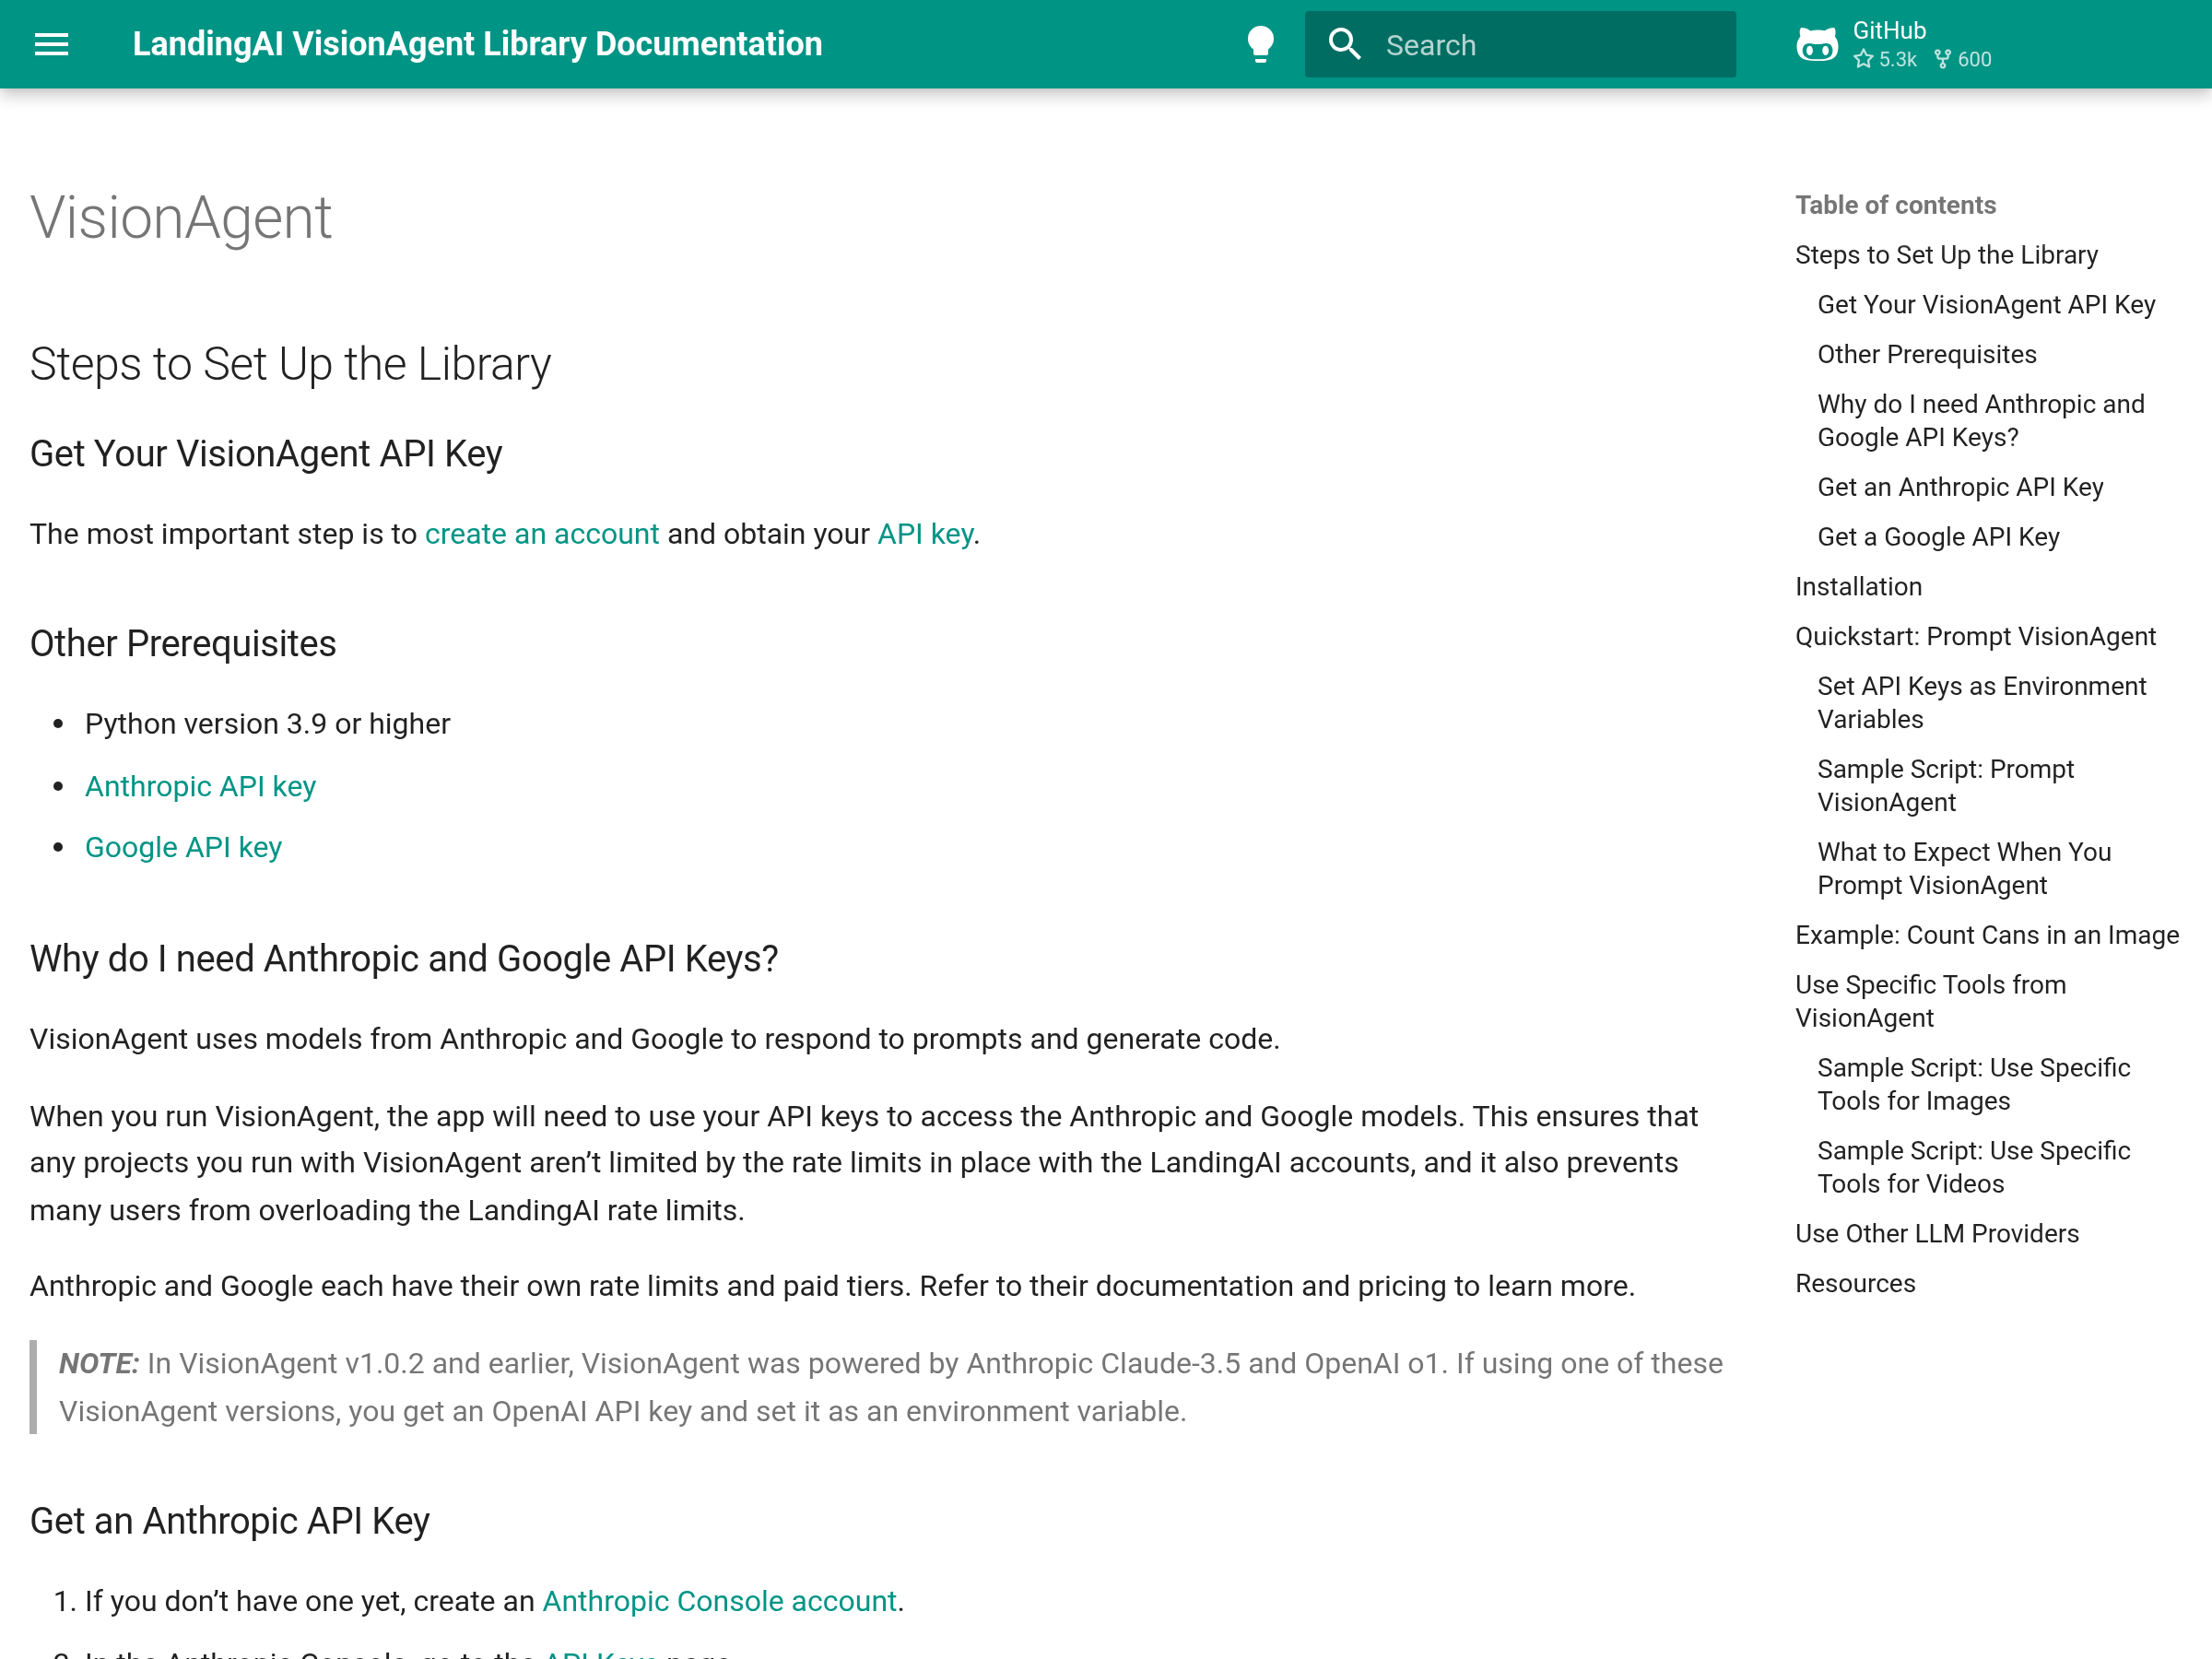Click the search magnifier icon
2212x1659 pixels.
click(x=1344, y=44)
